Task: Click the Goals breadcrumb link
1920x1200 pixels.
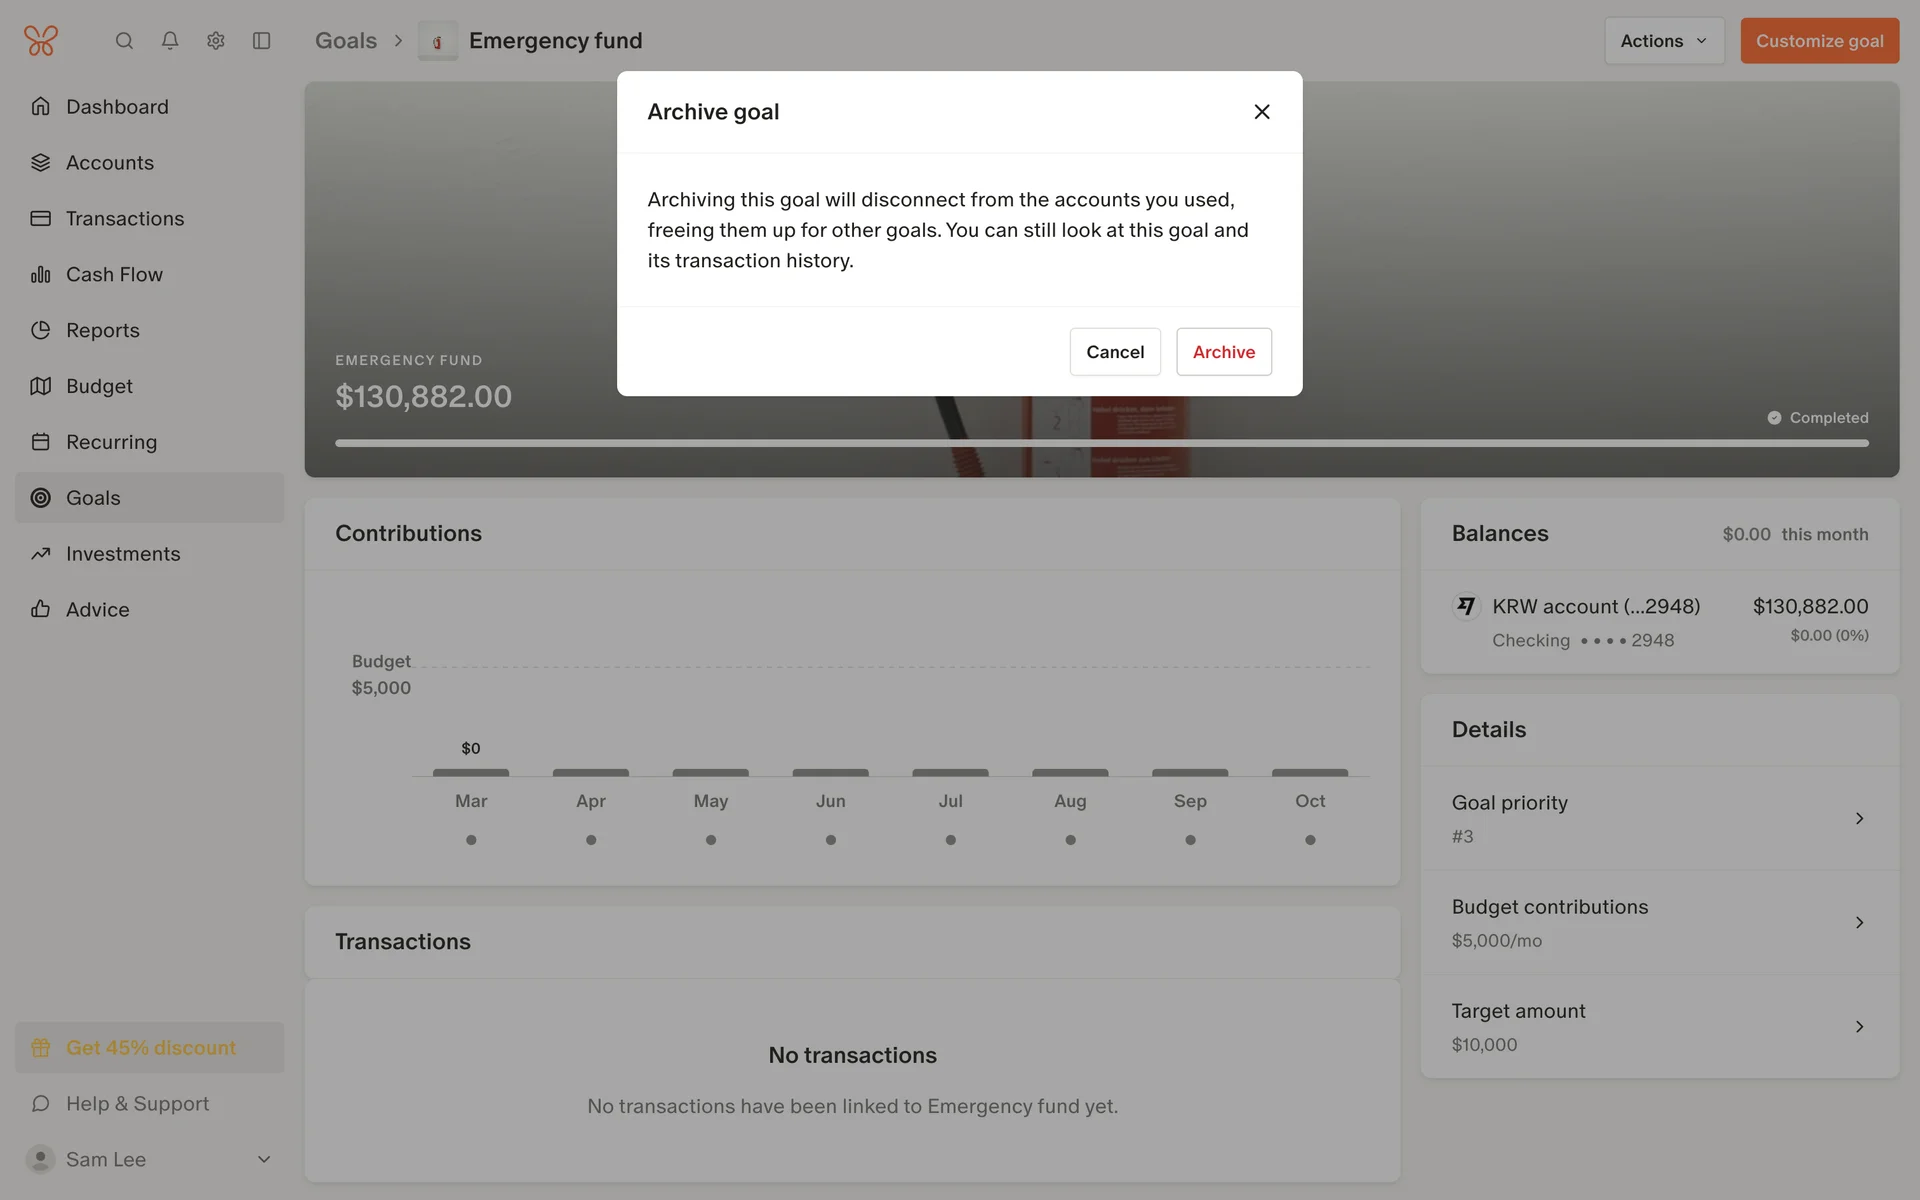Action: (346, 41)
